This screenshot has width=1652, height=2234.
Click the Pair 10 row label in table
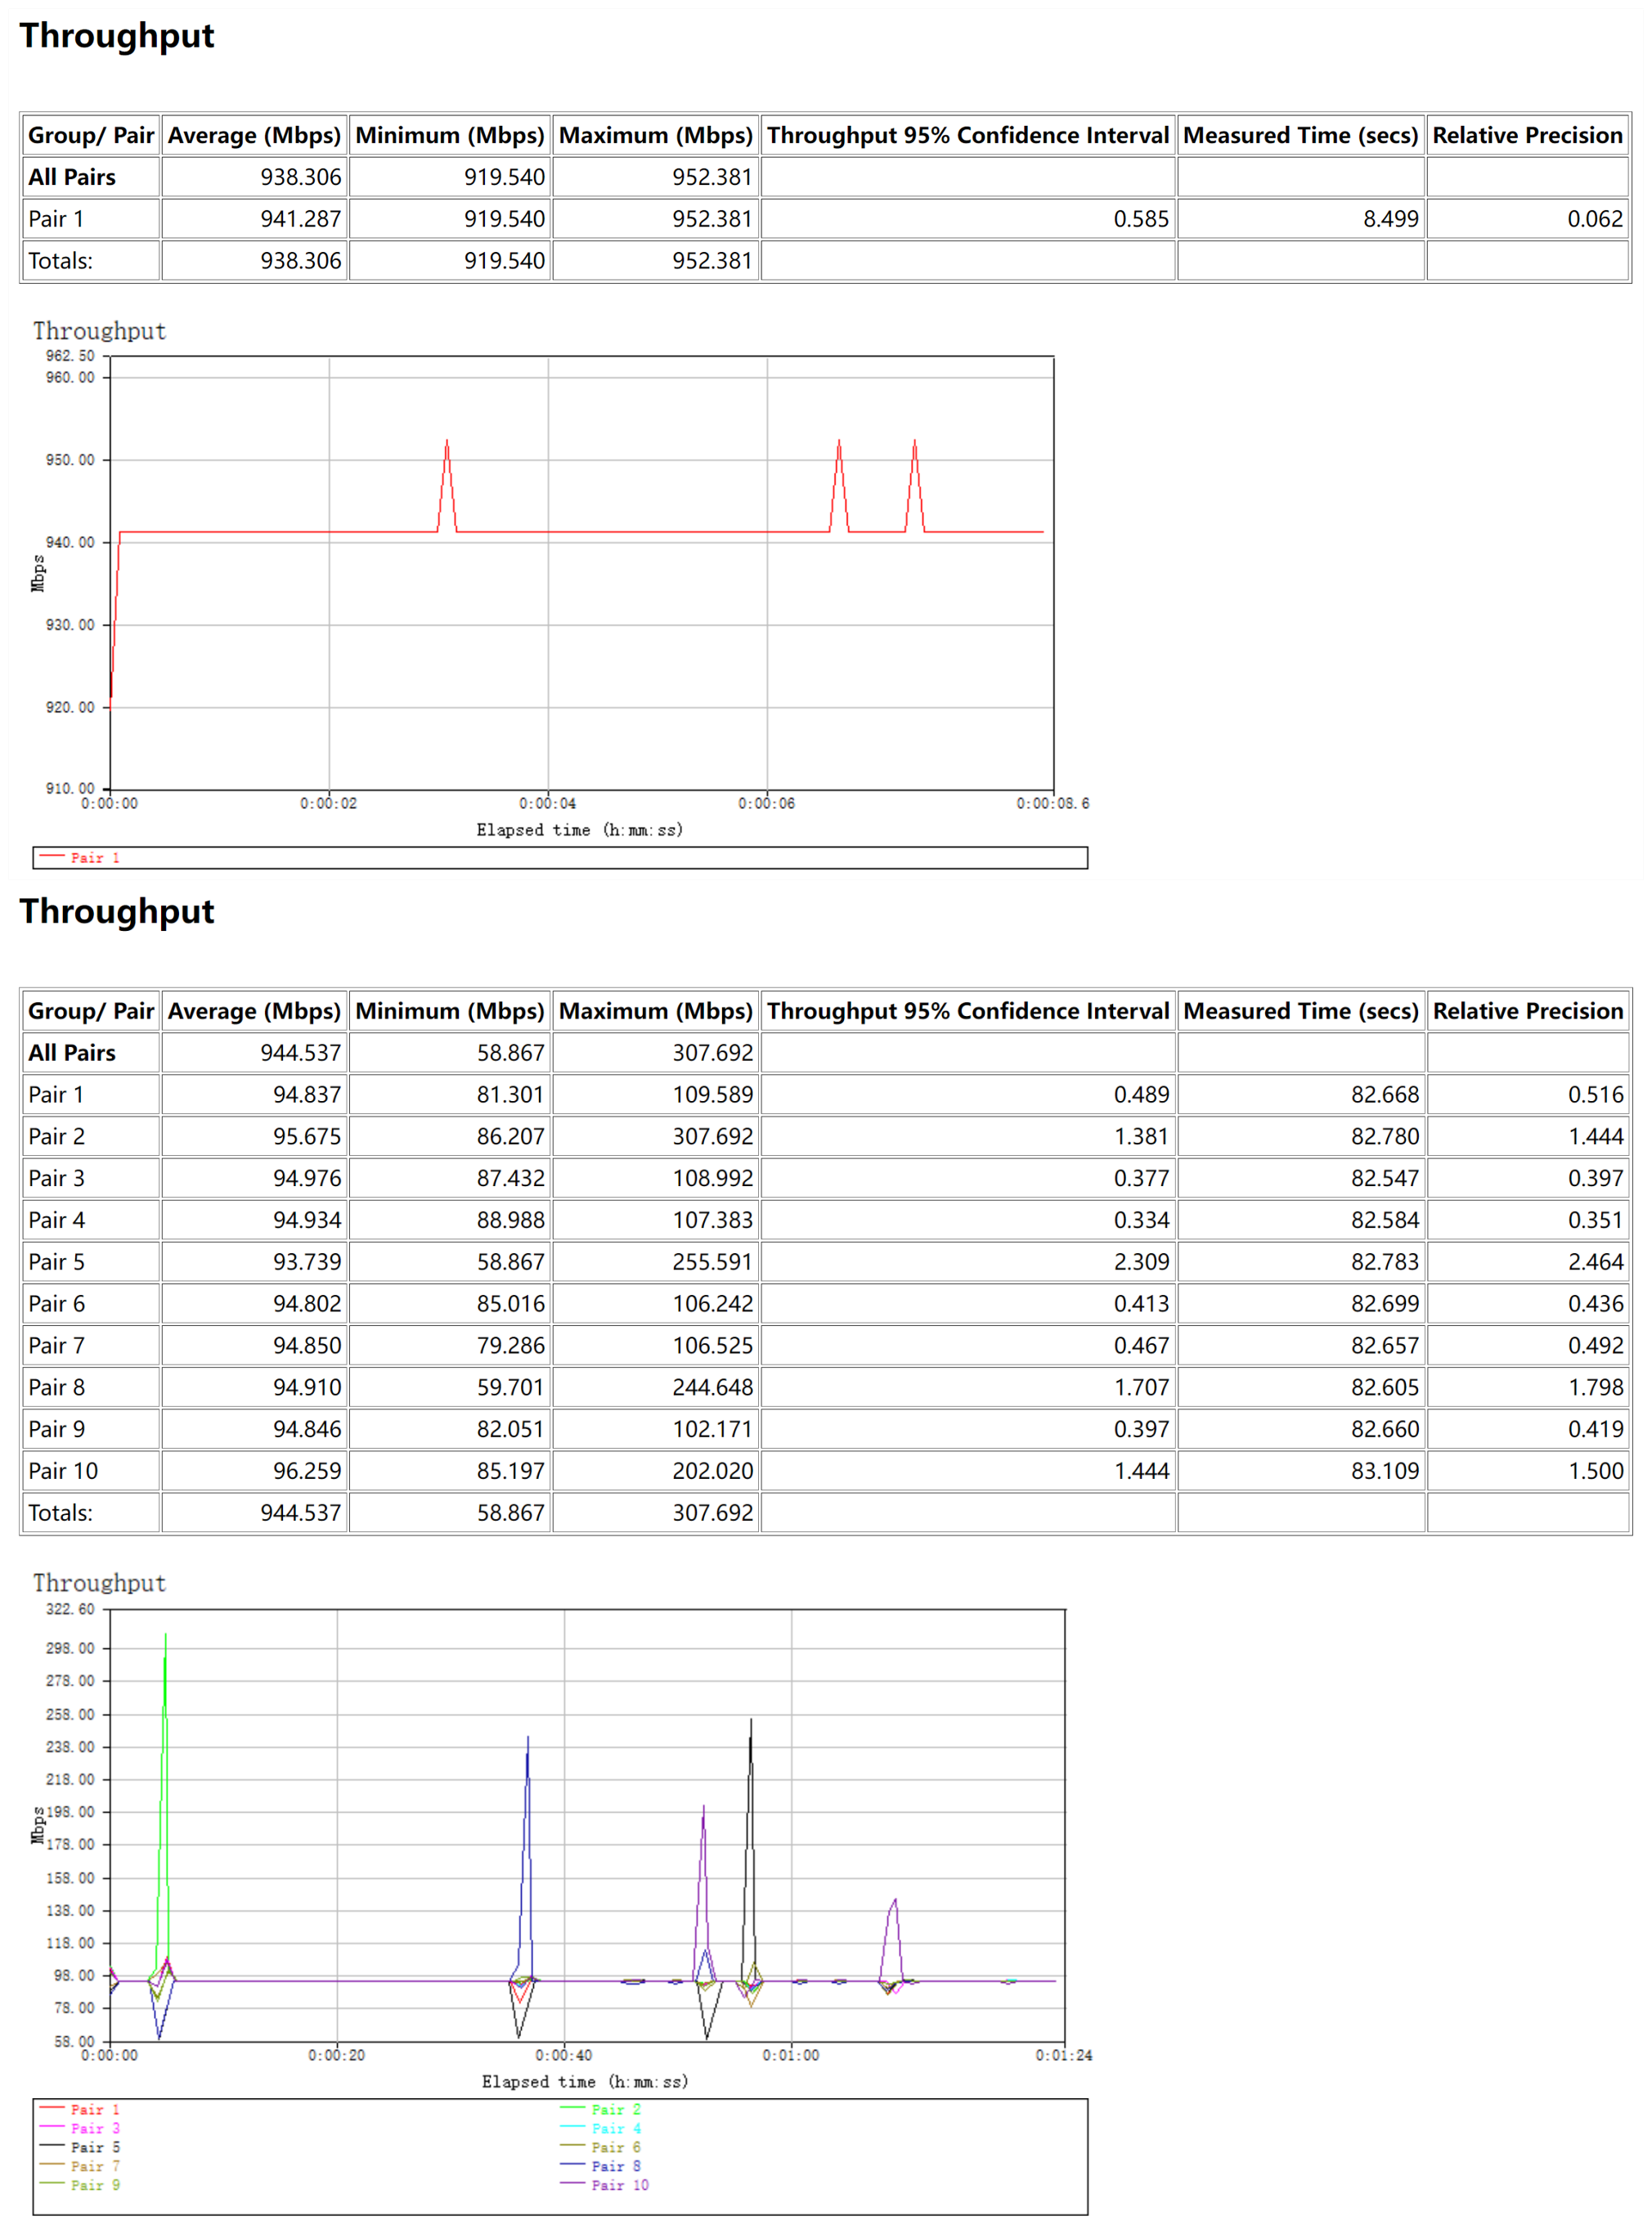tap(63, 1471)
